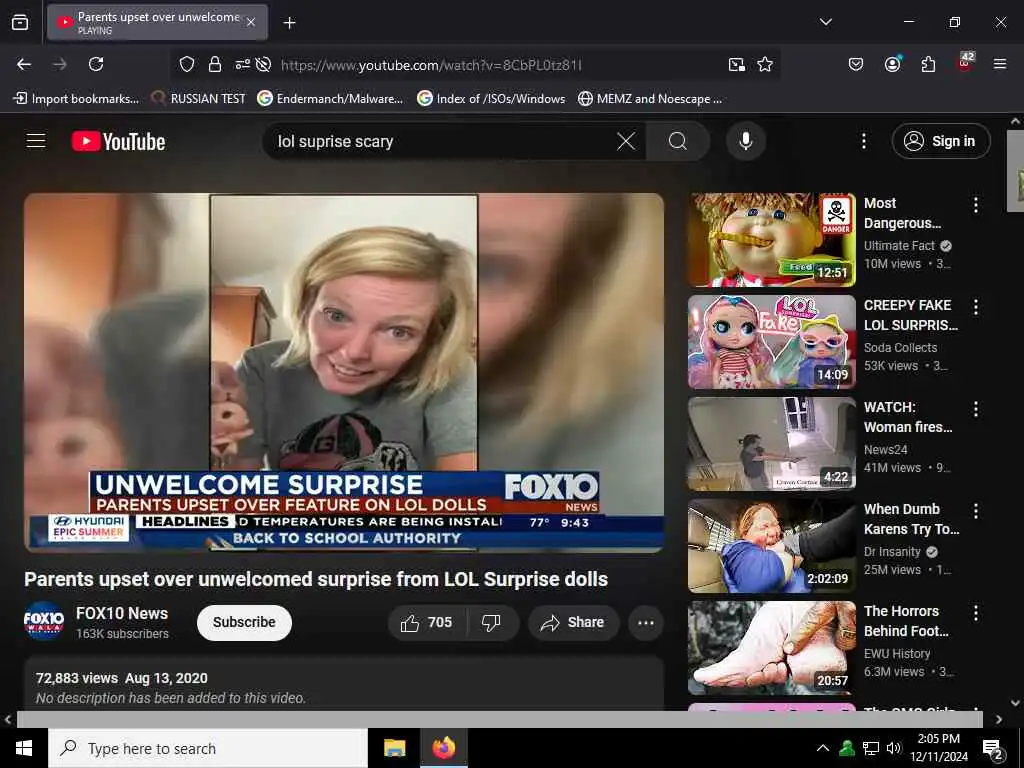Run search with magnifier button
Screen dimensions: 1024x768
coord(678,141)
